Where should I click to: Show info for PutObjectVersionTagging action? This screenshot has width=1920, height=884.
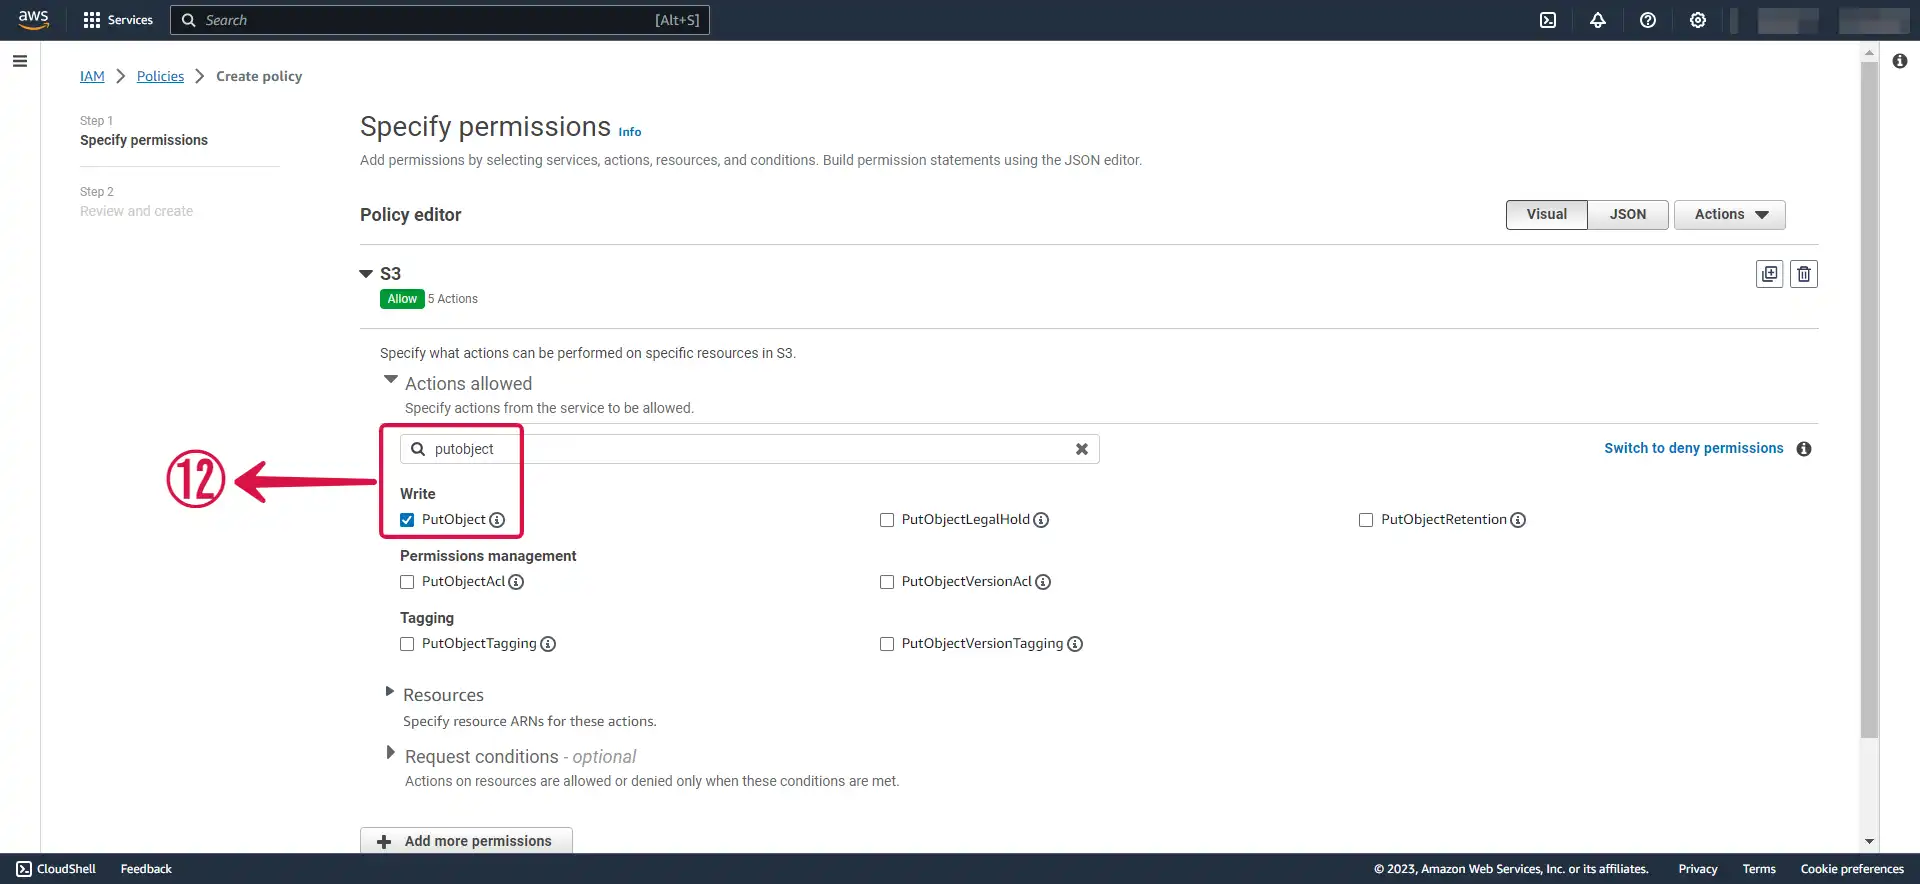pyautogui.click(x=1075, y=644)
